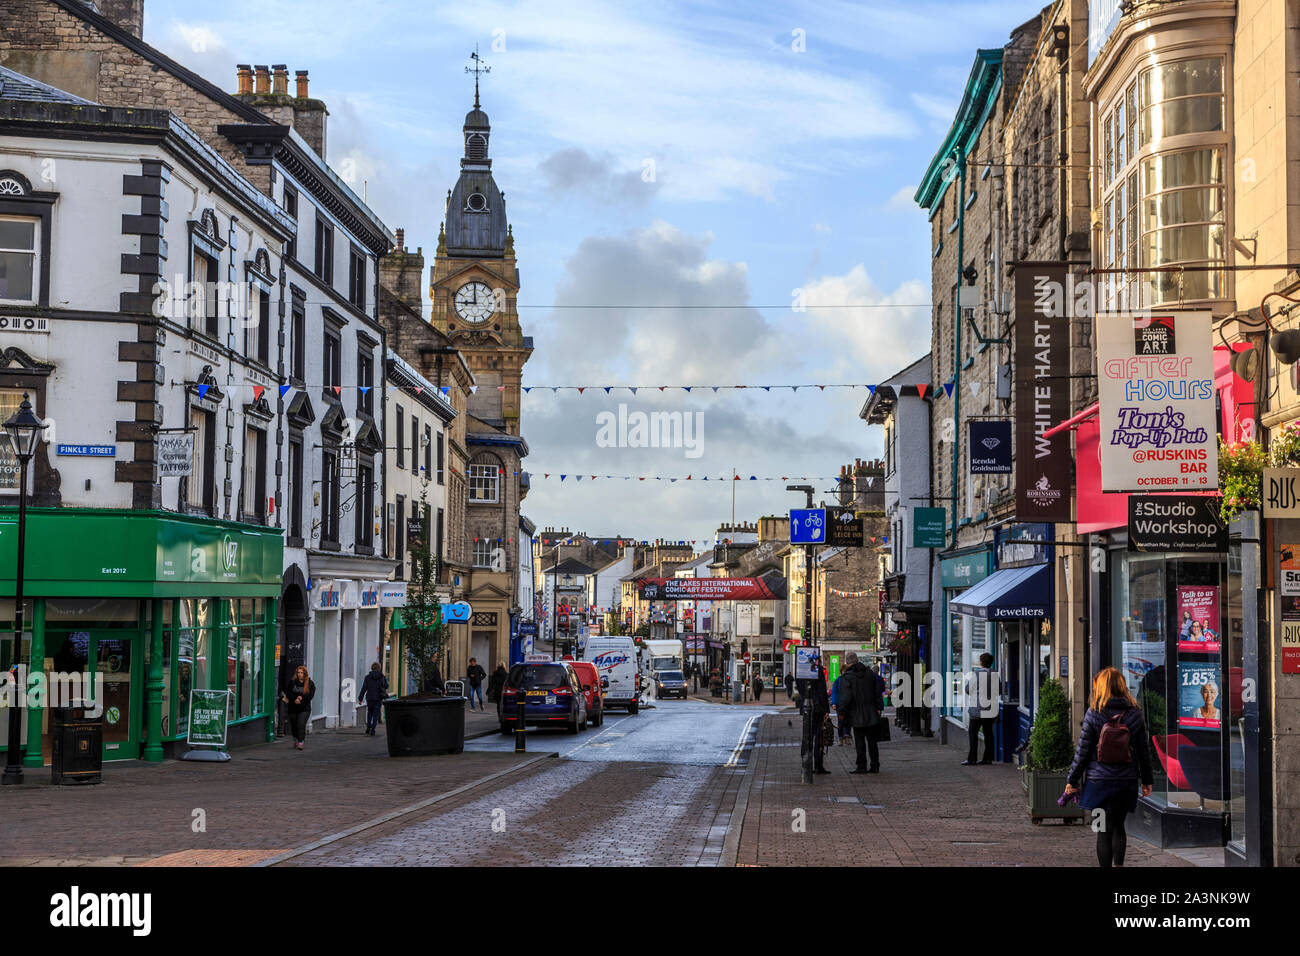
Task: Click the Jewellers awning text
Action: 1019,611
